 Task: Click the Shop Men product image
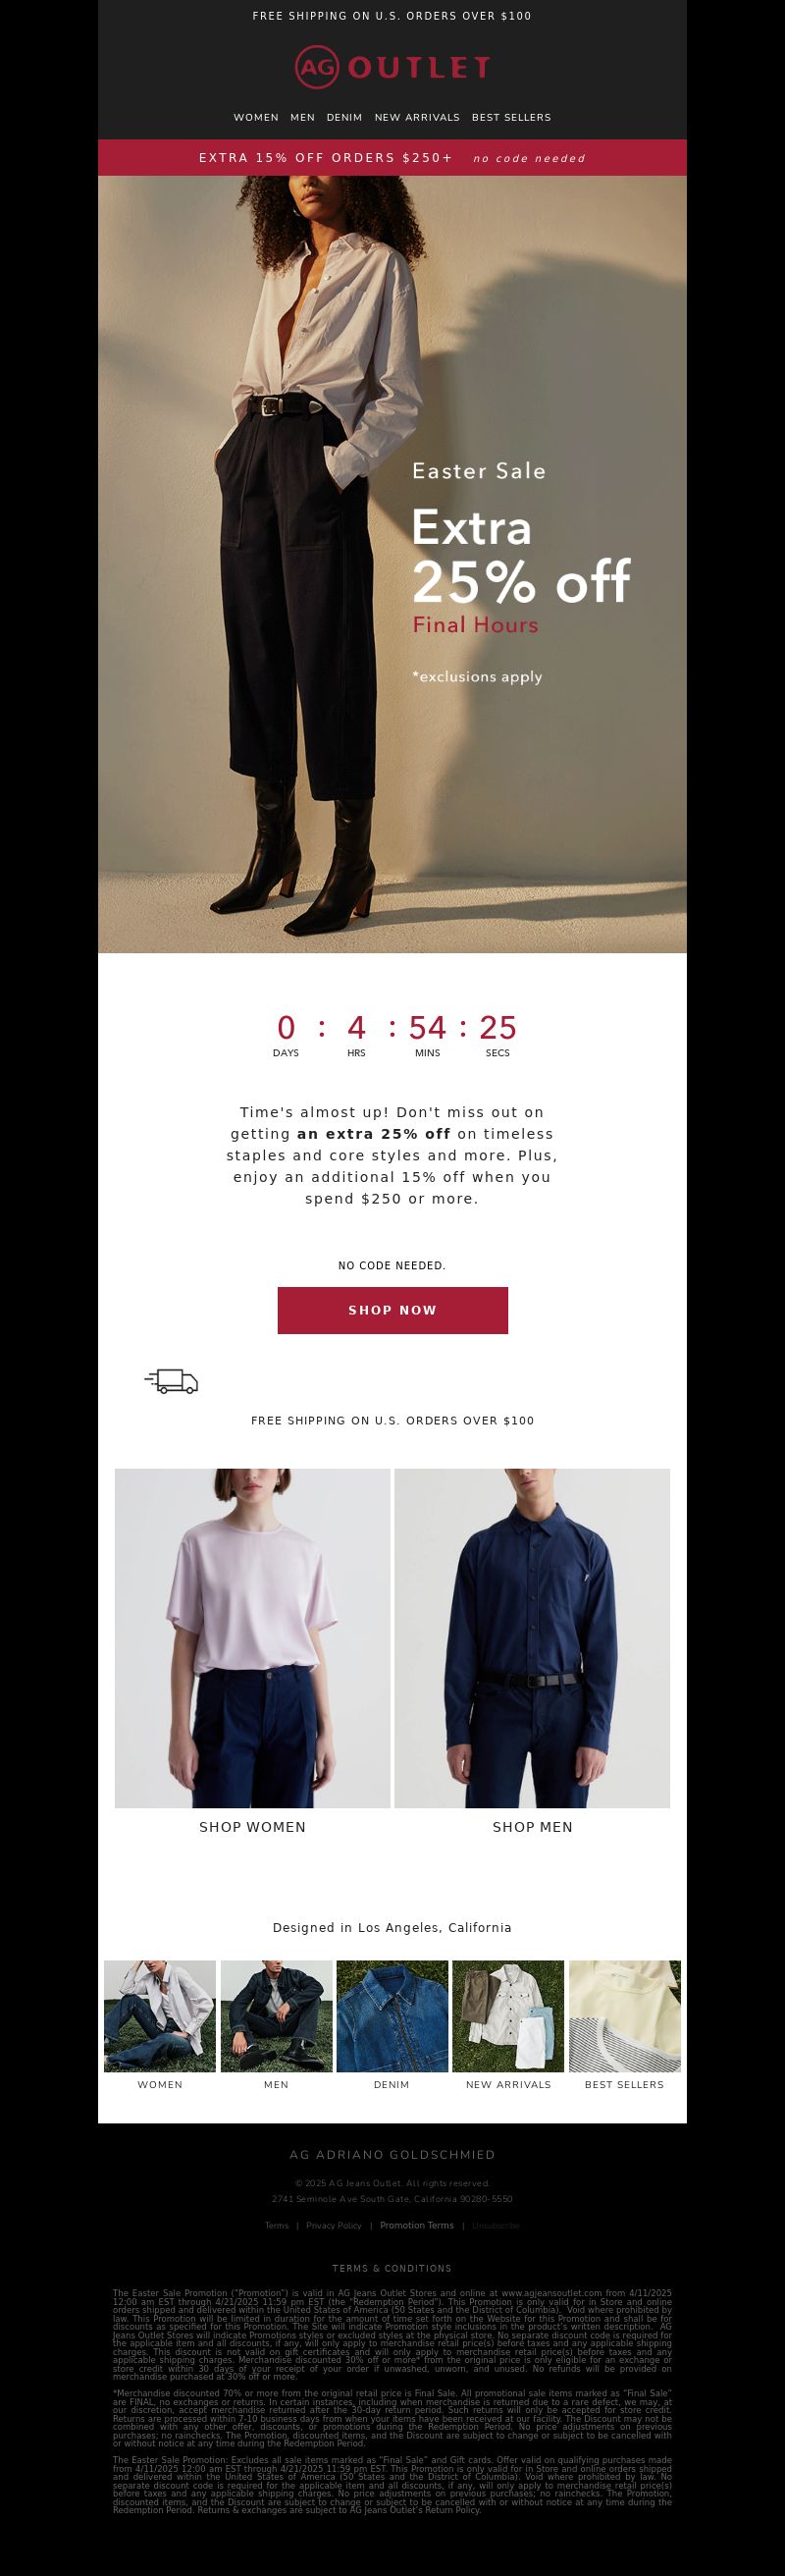532,1638
